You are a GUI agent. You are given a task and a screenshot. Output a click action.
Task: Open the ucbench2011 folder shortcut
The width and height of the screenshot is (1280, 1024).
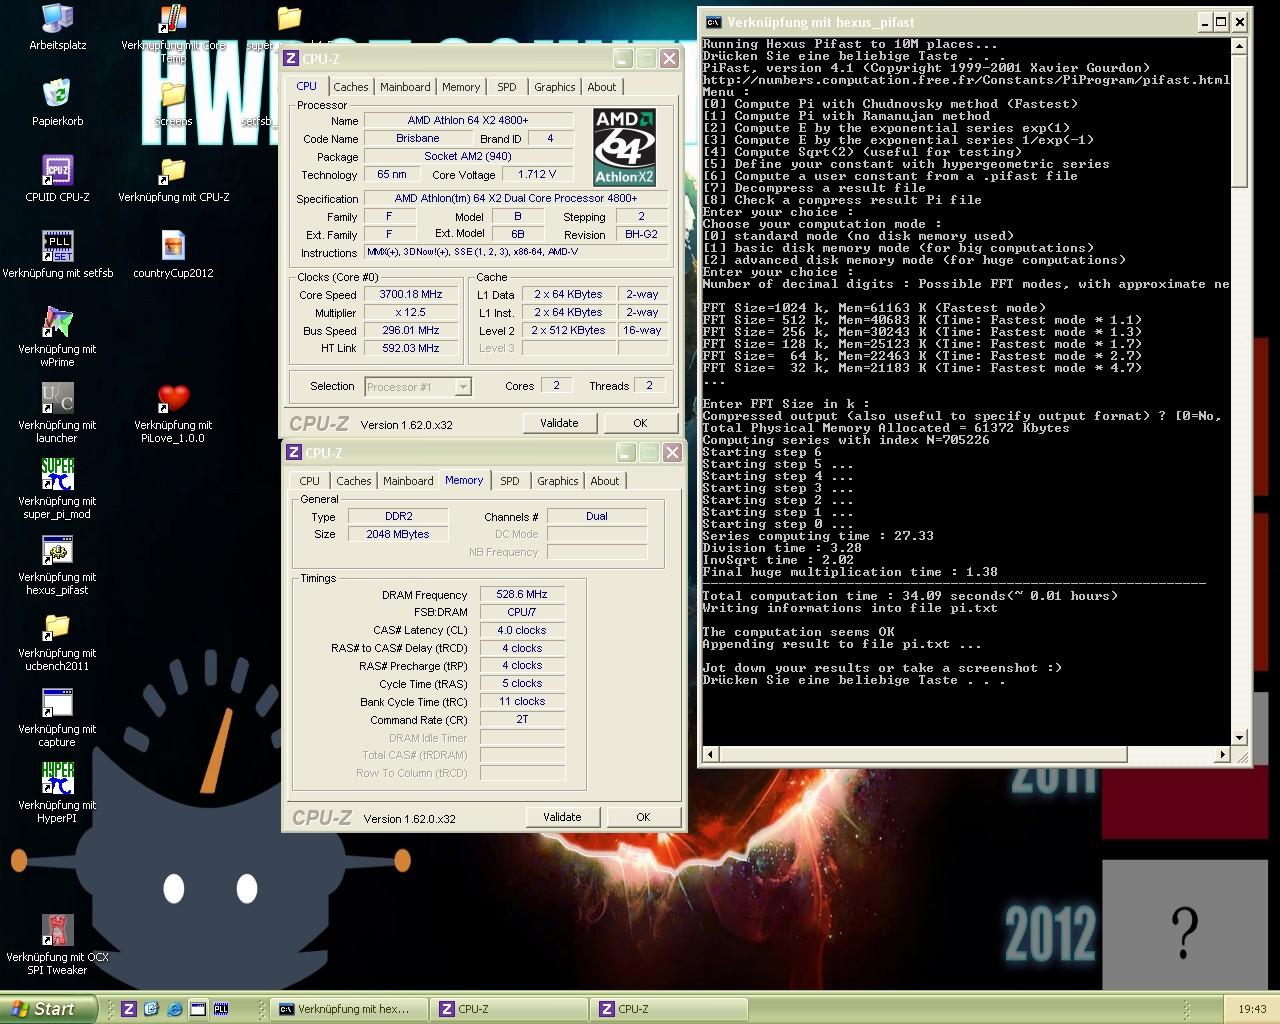57,626
